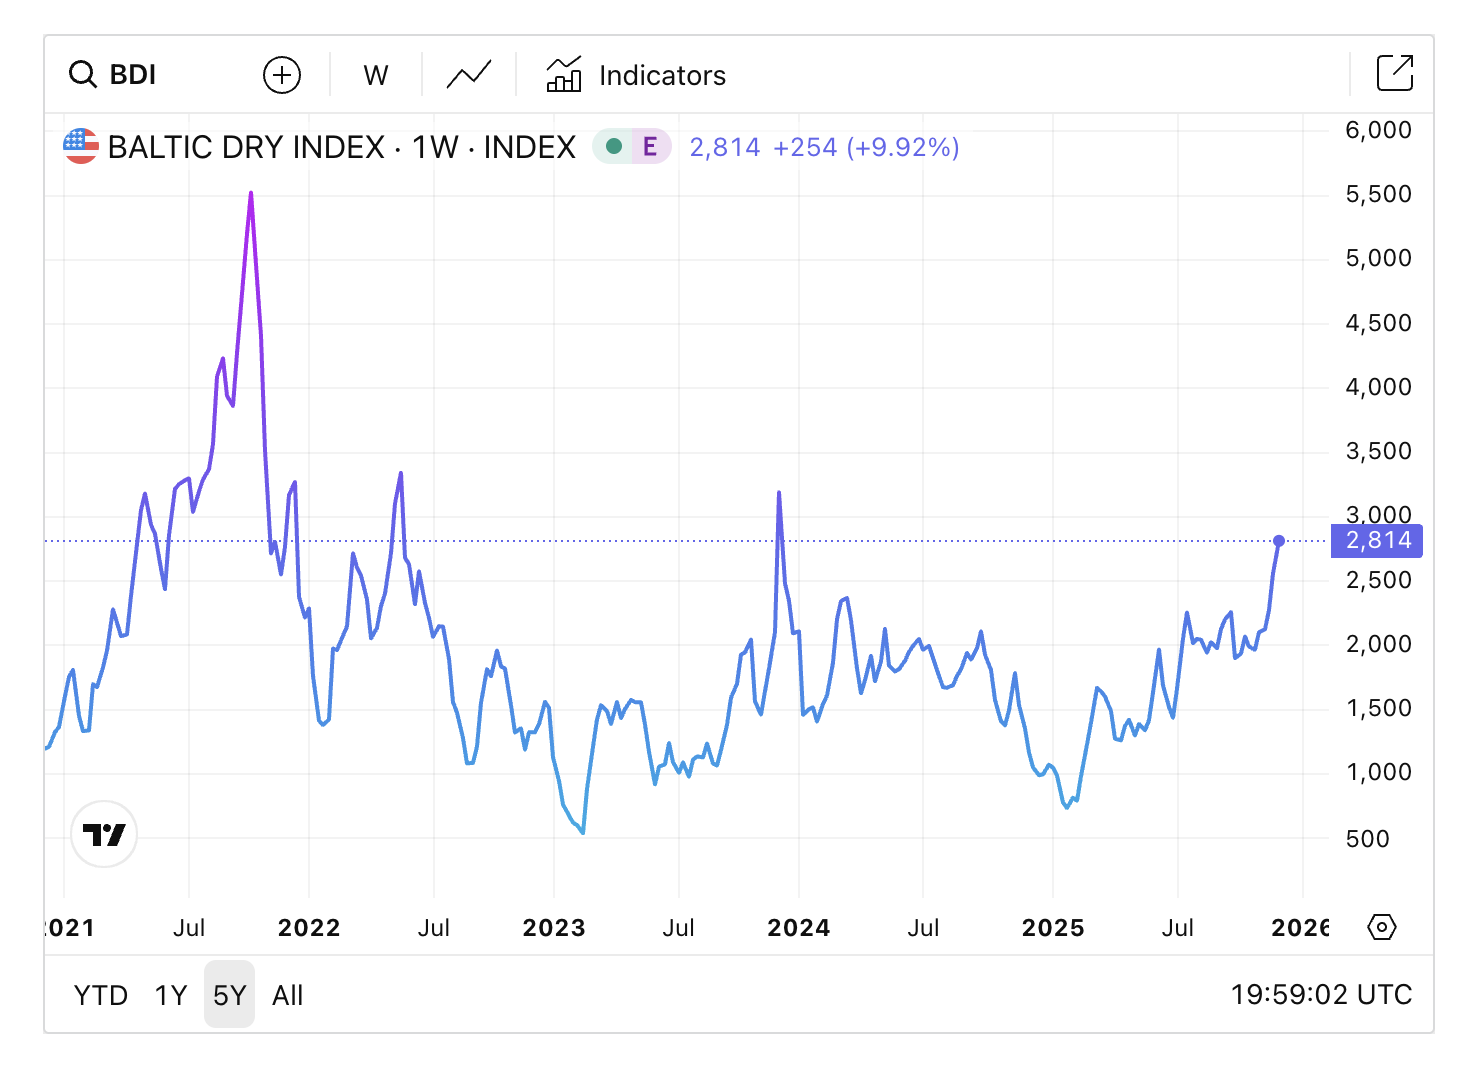
Task: Click the 4,500 price axis label
Action: tap(1378, 323)
